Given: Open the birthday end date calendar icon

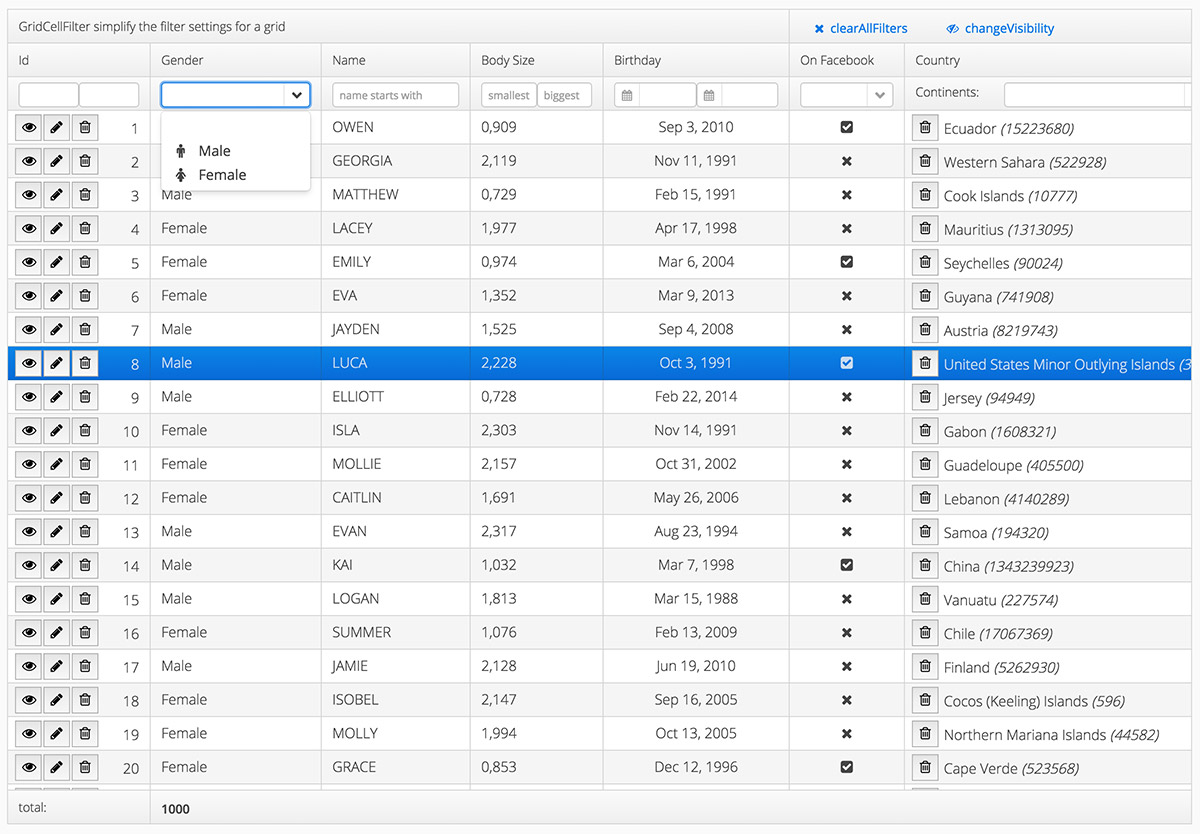Looking at the screenshot, I should coord(709,95).
